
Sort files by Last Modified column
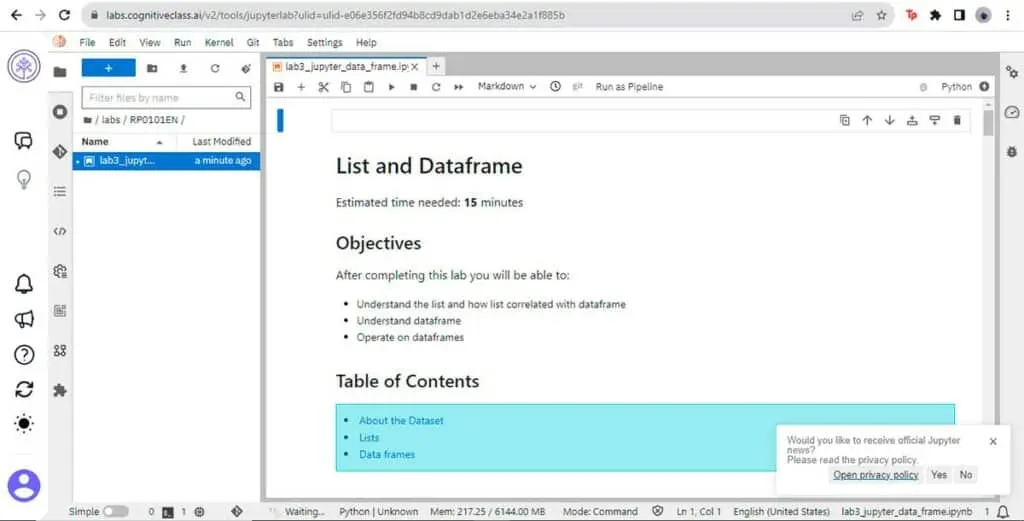221,142
